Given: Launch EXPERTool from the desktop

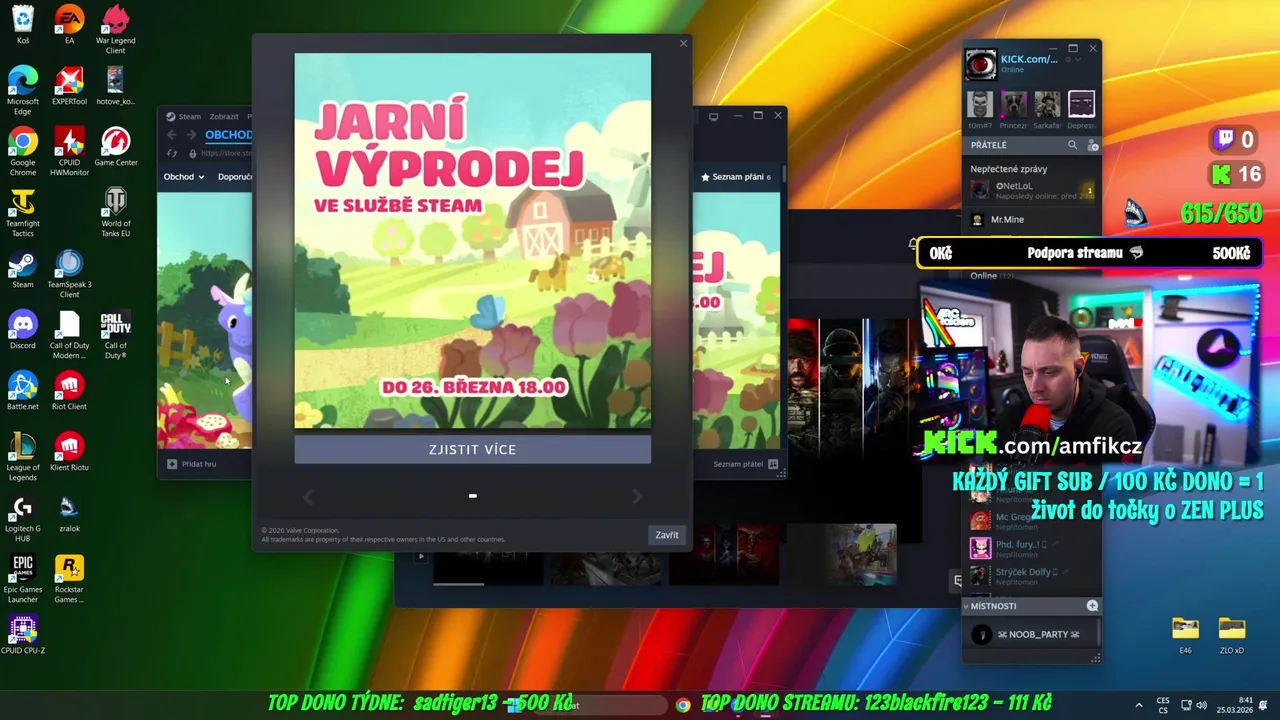Looking at the screenshot, I should click(x=69, y=86).
